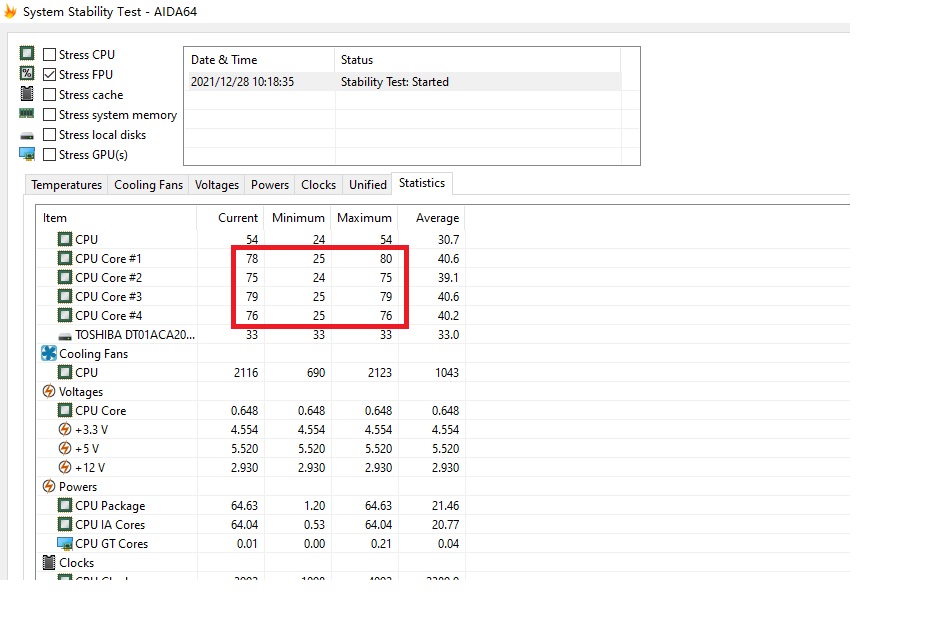The height and width of the screenshot is (624, 934).
Task: Select the Stability Test: Started log entry
Action: (x=394, y=82)
